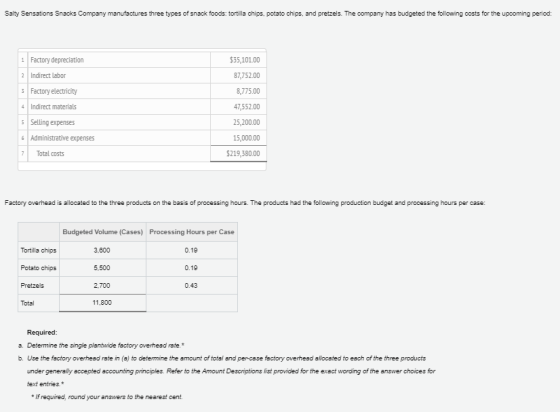Select requirement a about plantwide overhead rate
The height and width of the screenshot is (412, 560).
coord(102,346)
